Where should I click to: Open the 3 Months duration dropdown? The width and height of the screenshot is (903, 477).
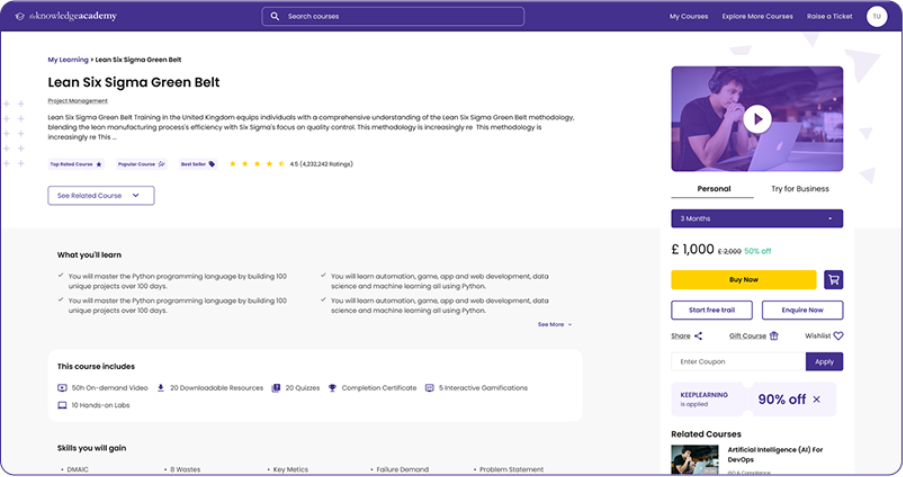[756, 218]
